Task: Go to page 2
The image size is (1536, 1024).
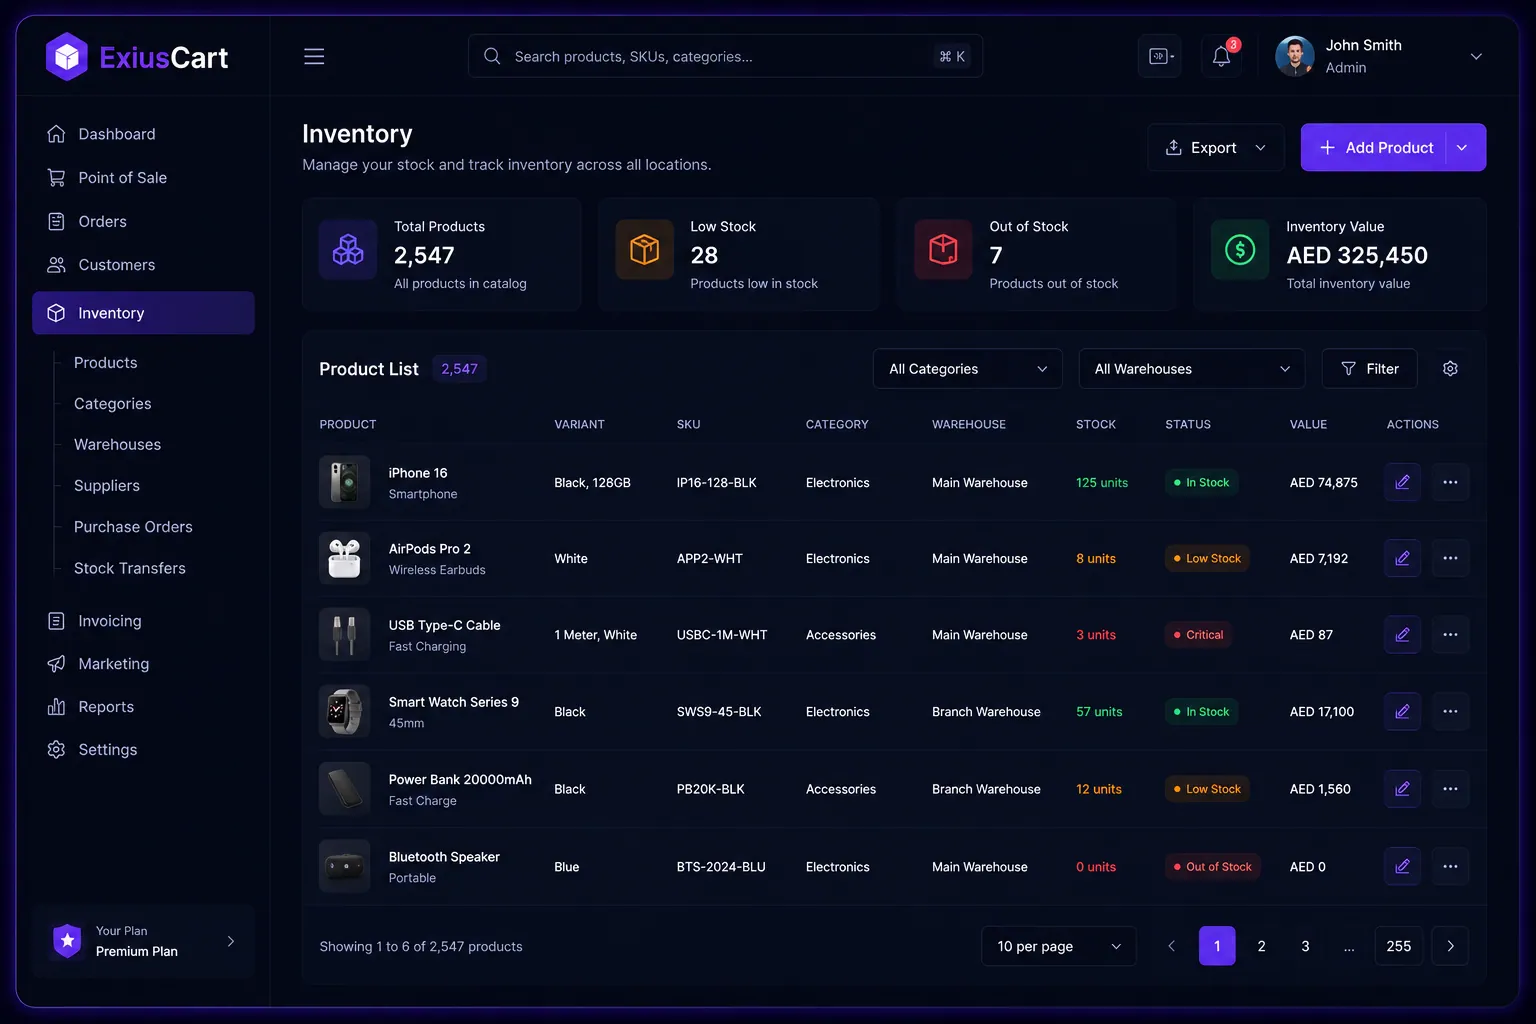Action: click(1261, 946)
